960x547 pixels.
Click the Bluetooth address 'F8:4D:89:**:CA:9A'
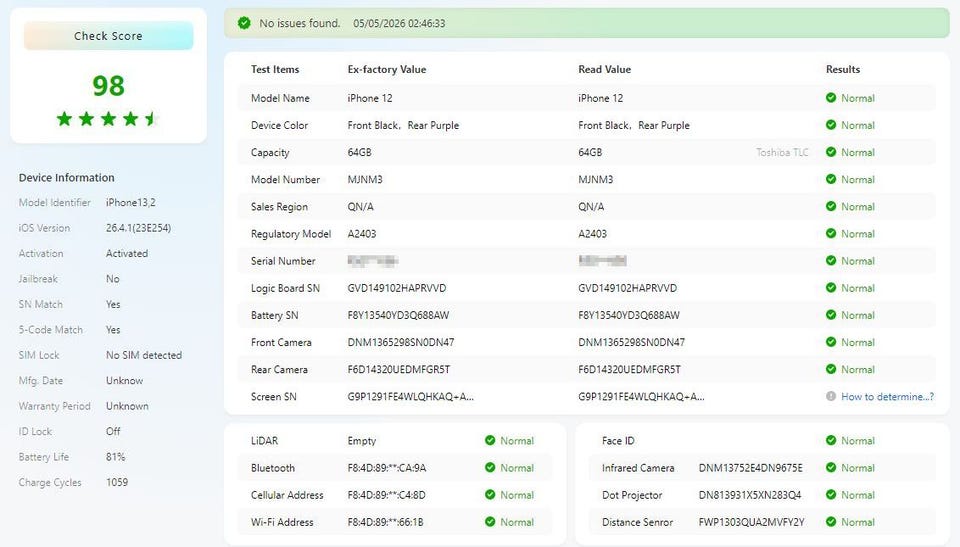click(387, 468)
